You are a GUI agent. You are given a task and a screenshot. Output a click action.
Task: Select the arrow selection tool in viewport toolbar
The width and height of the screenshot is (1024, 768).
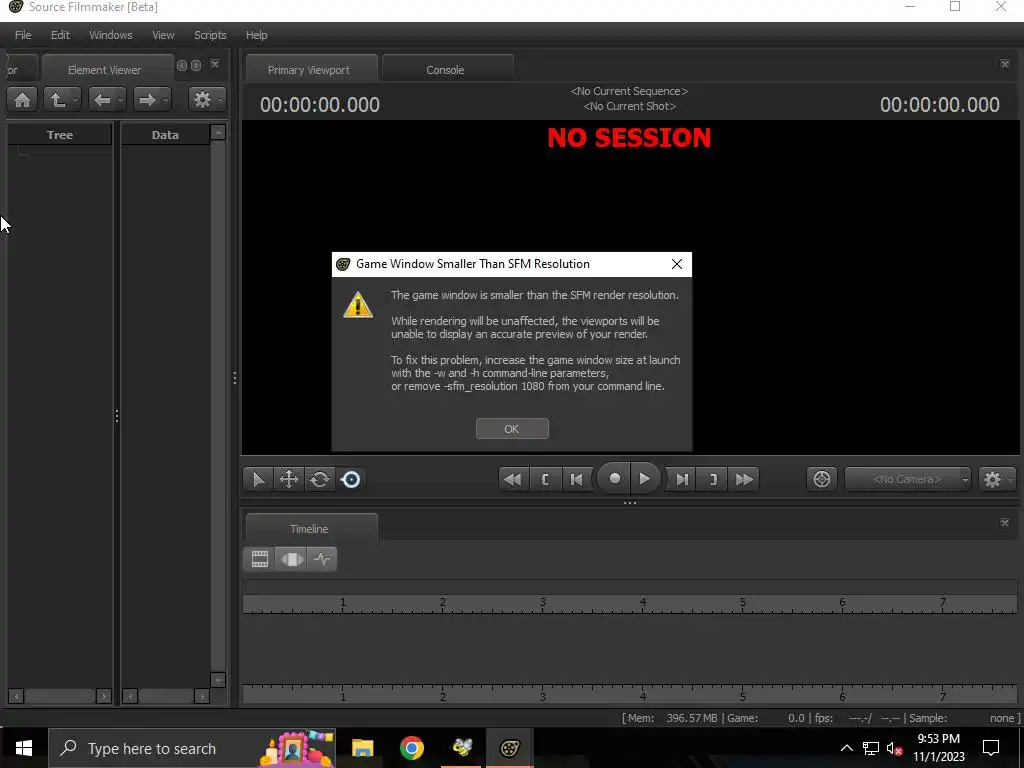click(x=259, y=480)
